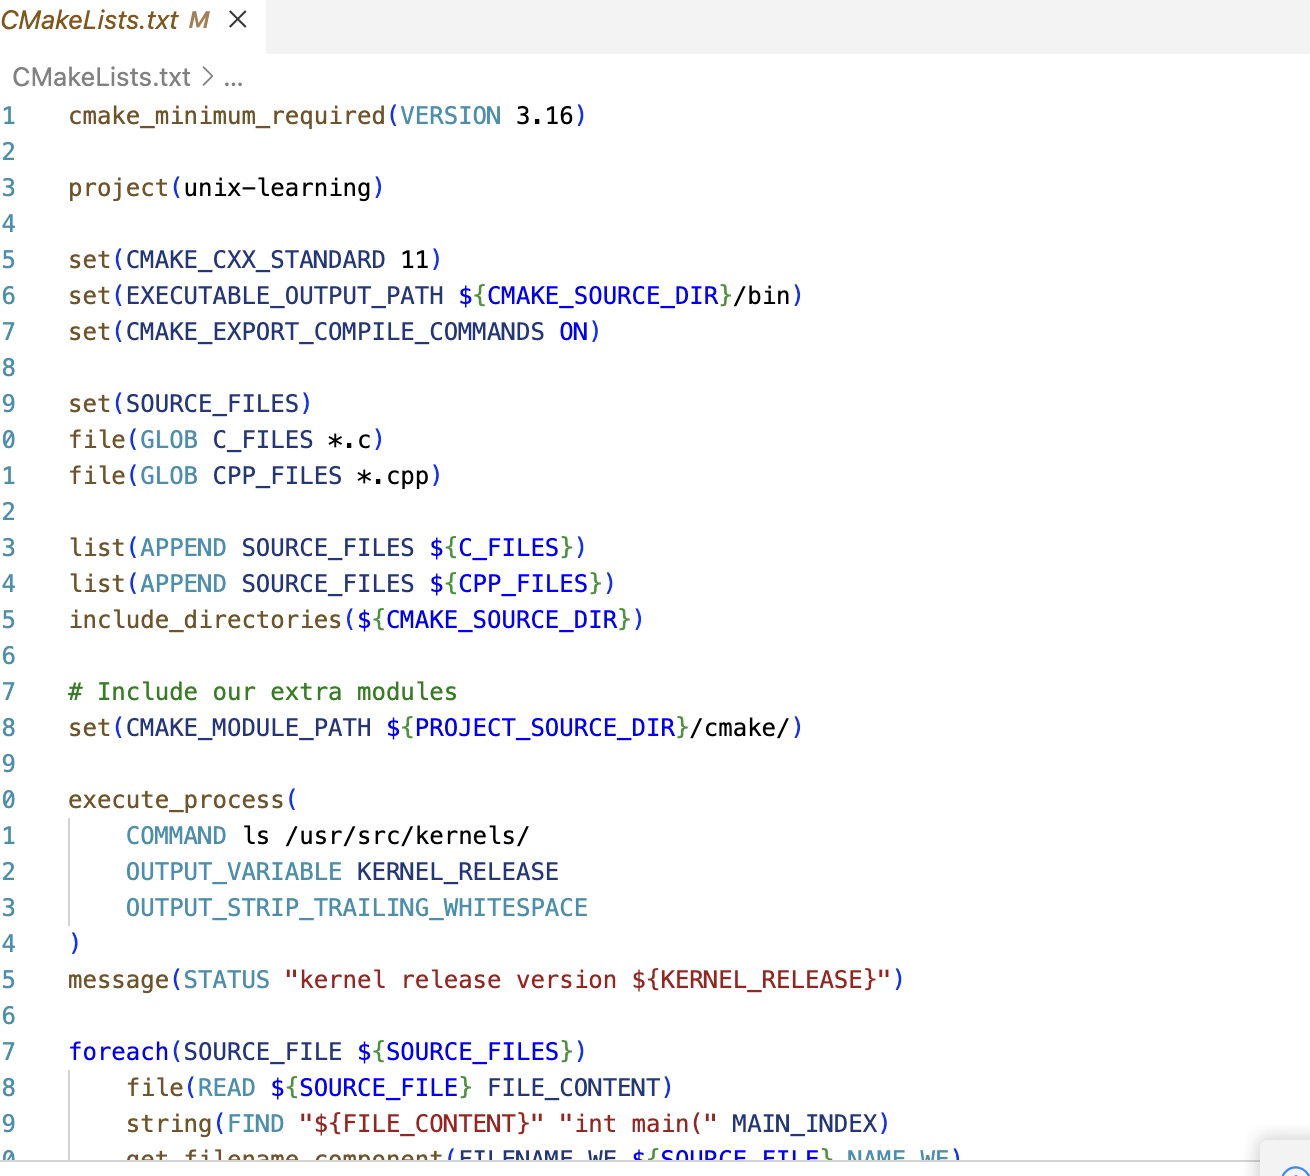
Task: Click PROJECT_SOURCE_DIR in the set line
Action: 545,728
